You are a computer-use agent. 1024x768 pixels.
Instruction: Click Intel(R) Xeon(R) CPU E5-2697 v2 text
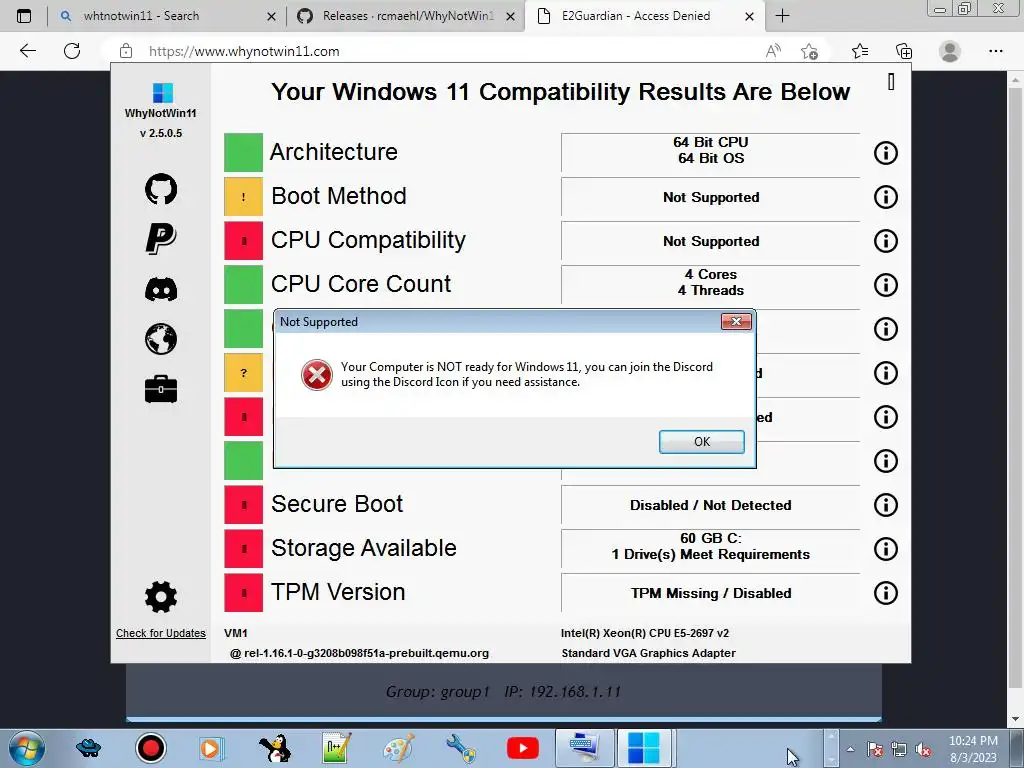point(645,633)
